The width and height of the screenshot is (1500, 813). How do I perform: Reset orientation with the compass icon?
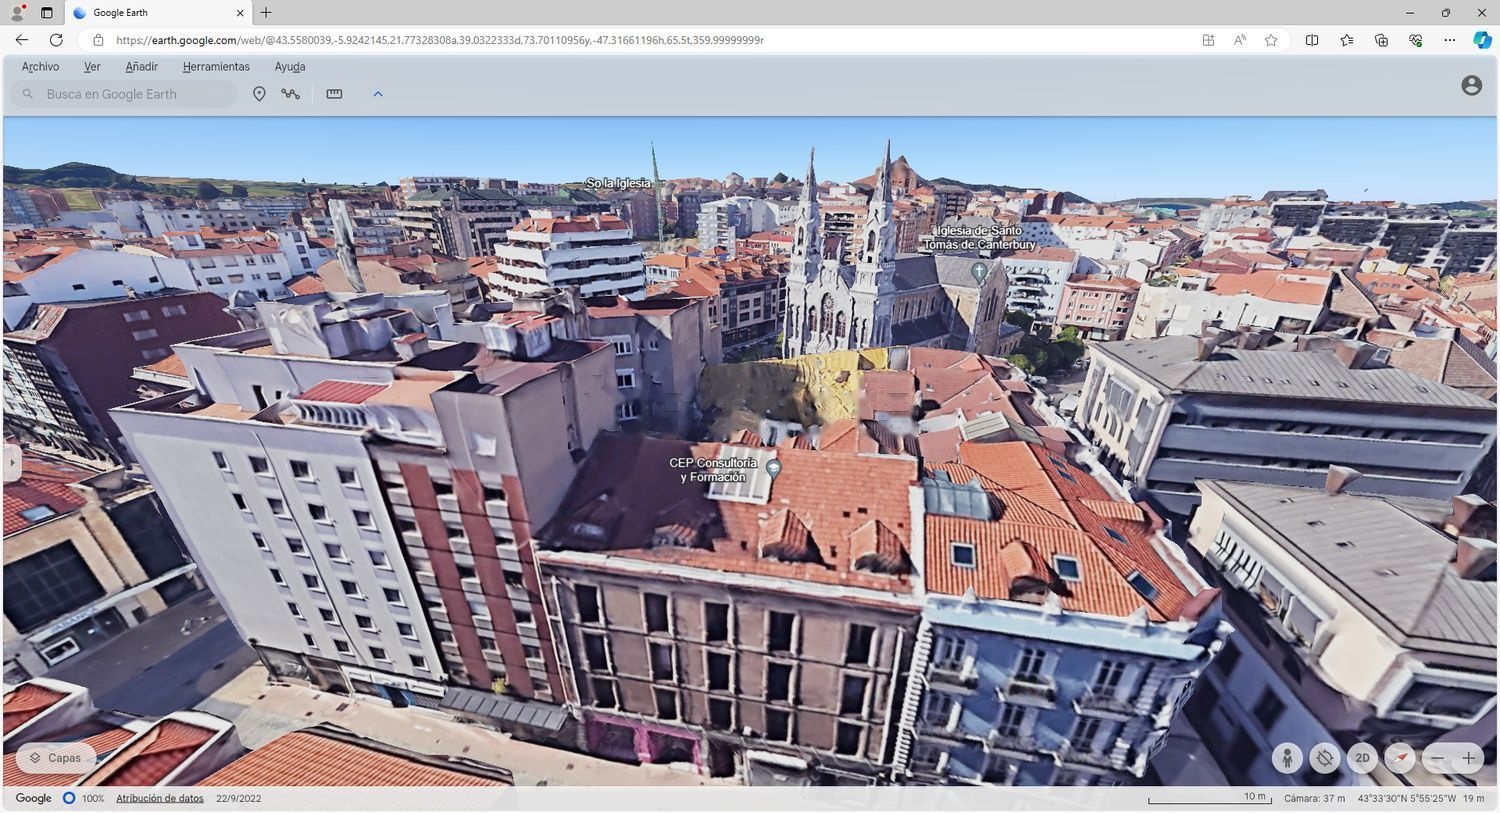1400,758
